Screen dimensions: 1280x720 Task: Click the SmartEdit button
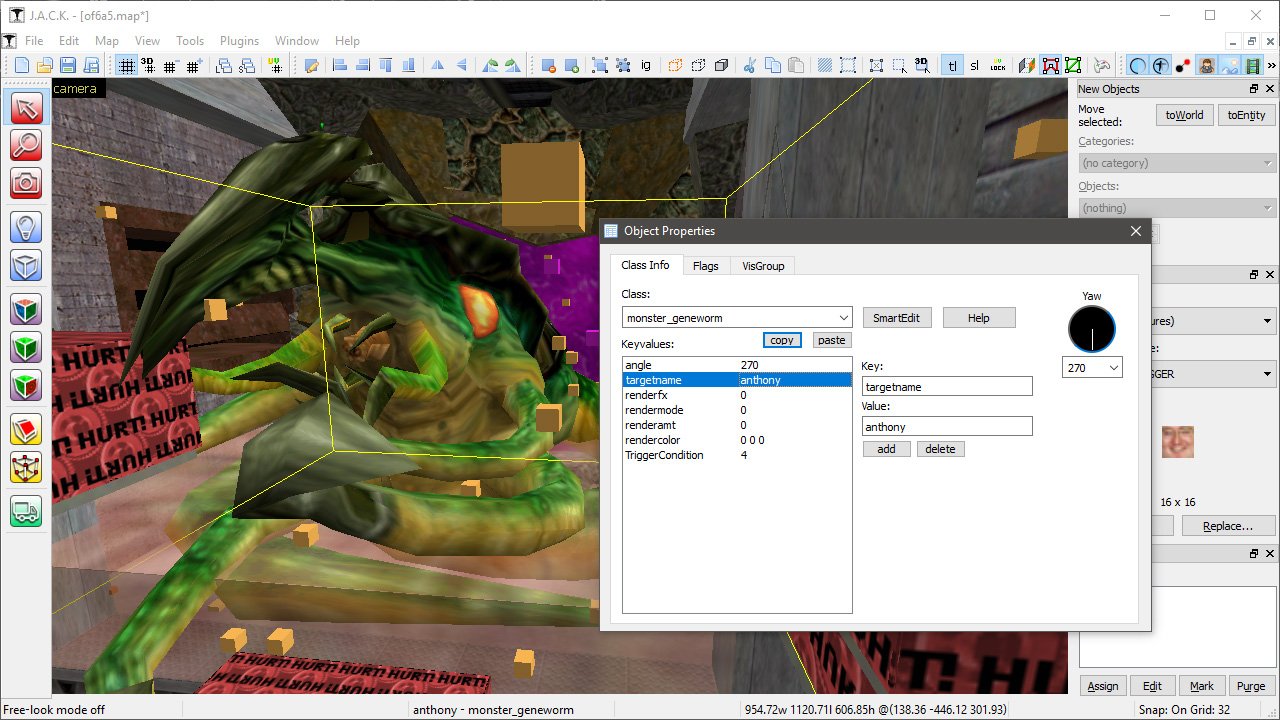(x=897, y=318)
